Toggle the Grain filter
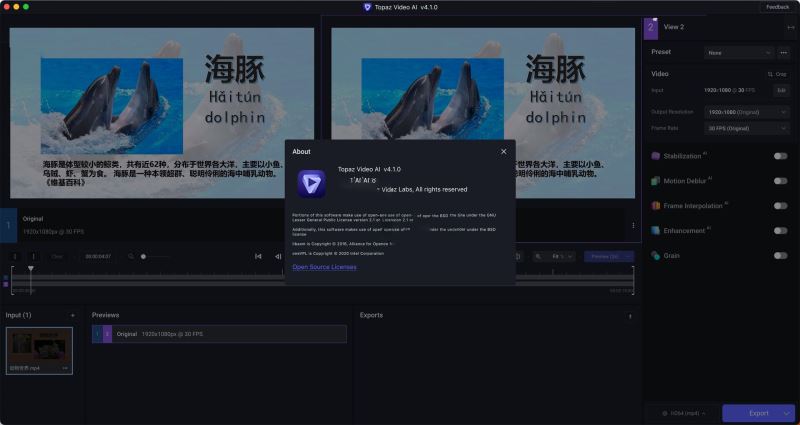Screen dimensions: 800x425 coord(780,256)
